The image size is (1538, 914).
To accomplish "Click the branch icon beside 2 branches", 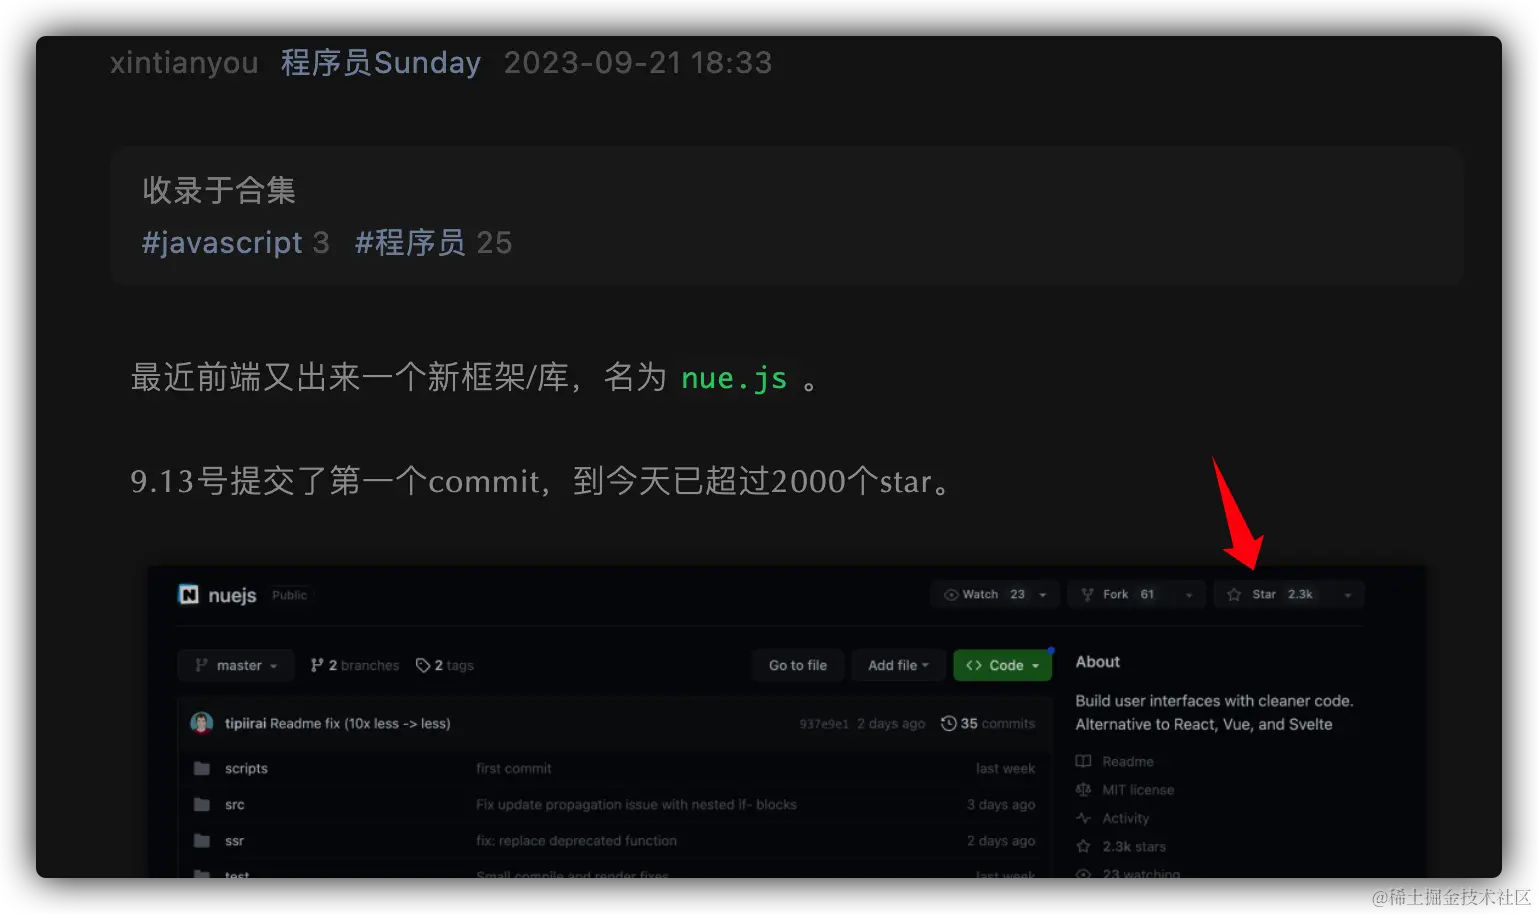I will 317,665.
